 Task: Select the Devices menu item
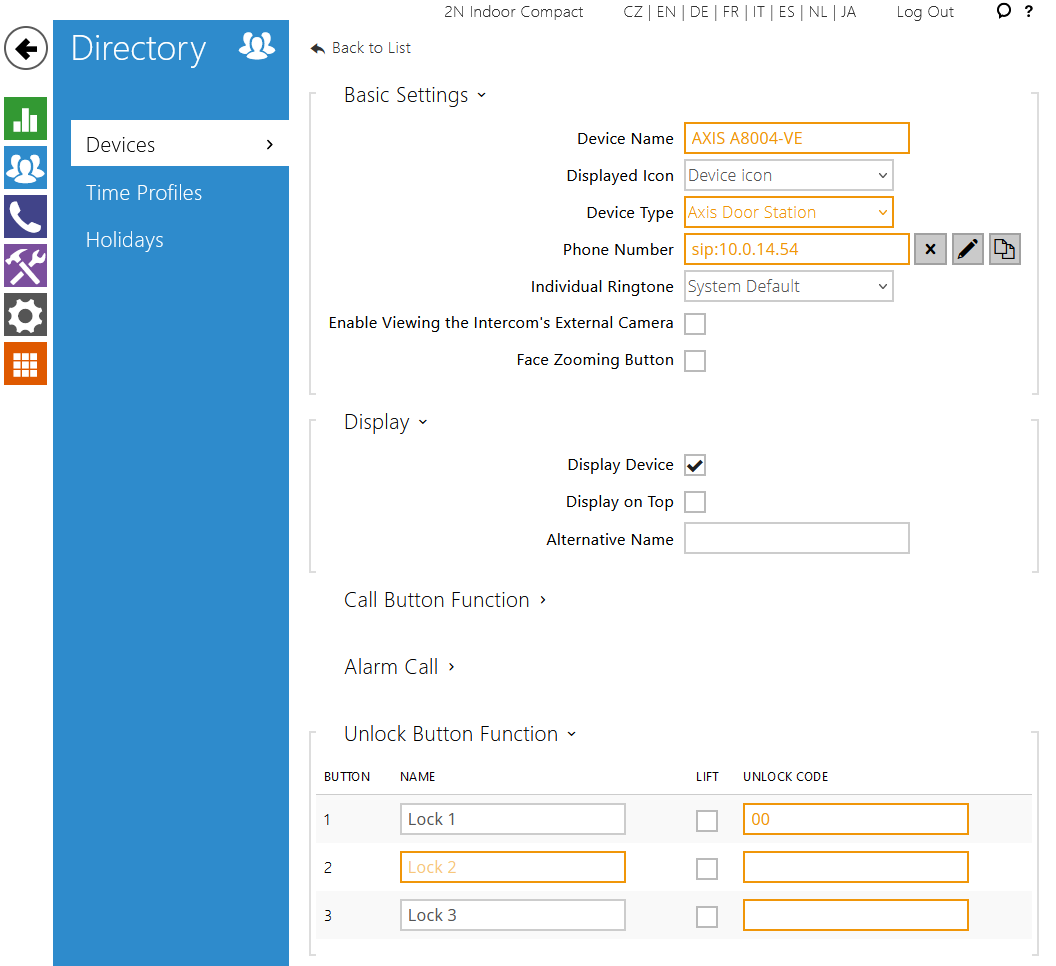tap(180, 144)
